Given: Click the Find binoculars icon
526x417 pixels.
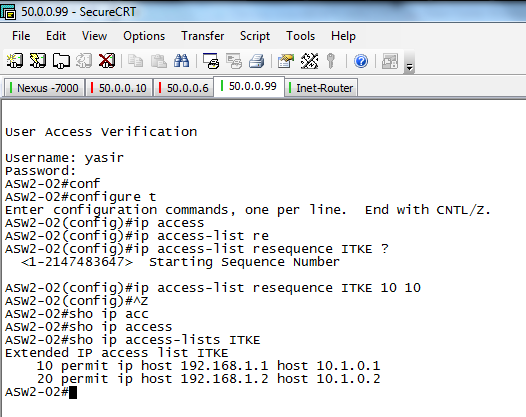Looking at the screenshot, I should [181, 61].
